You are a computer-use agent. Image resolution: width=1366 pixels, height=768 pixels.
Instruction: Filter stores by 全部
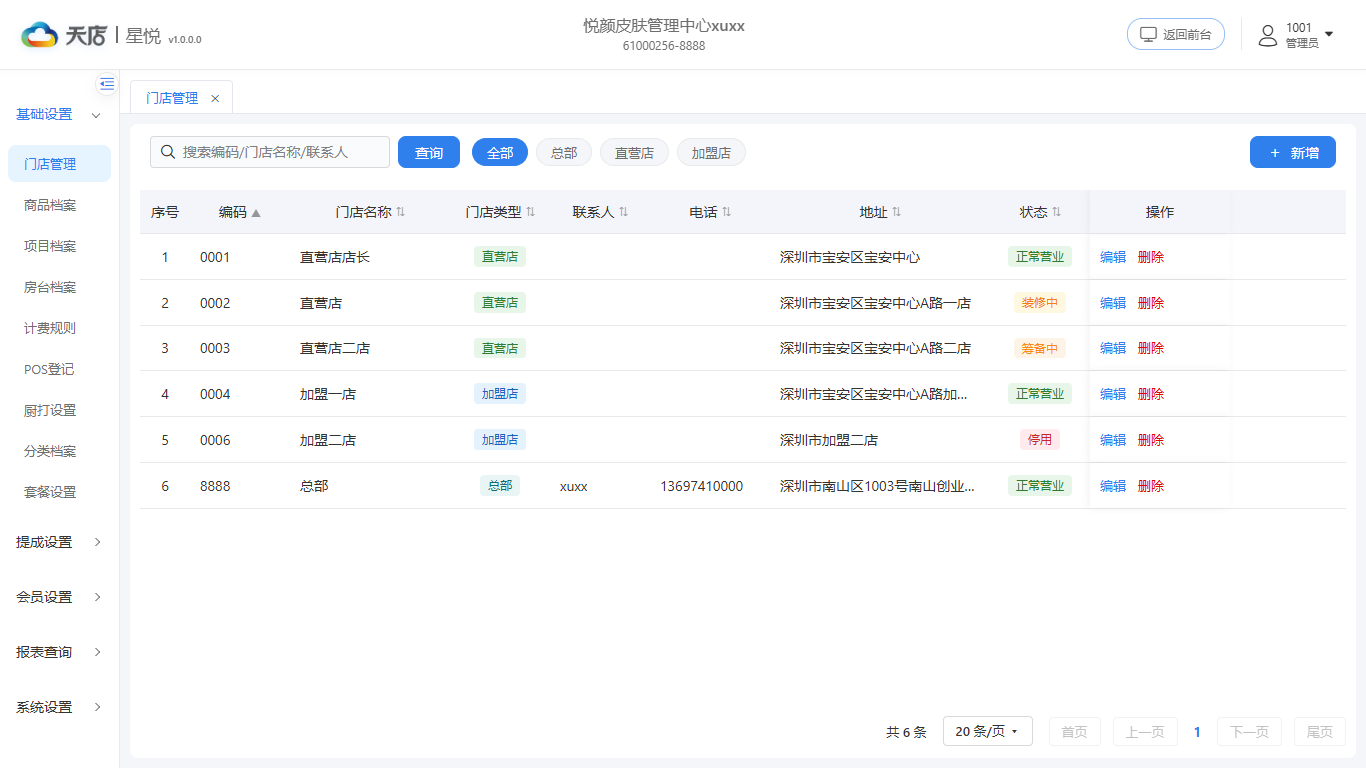[x=500, y=152]
